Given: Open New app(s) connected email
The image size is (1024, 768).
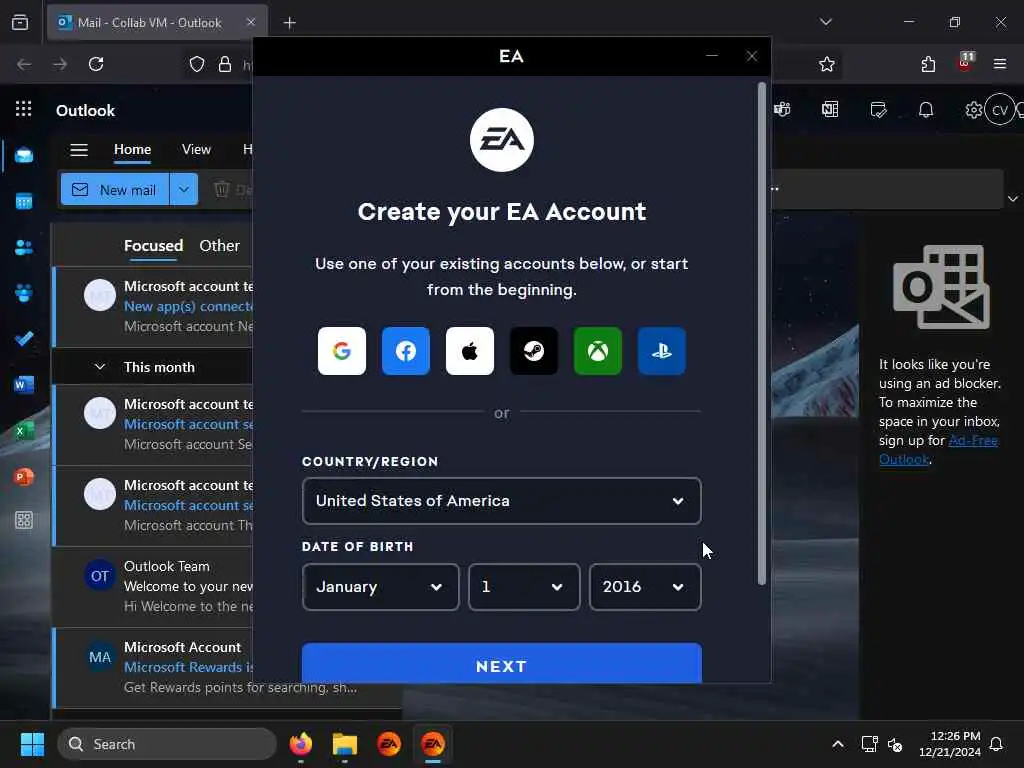Looking at the screenshot, I should (154, 307).
